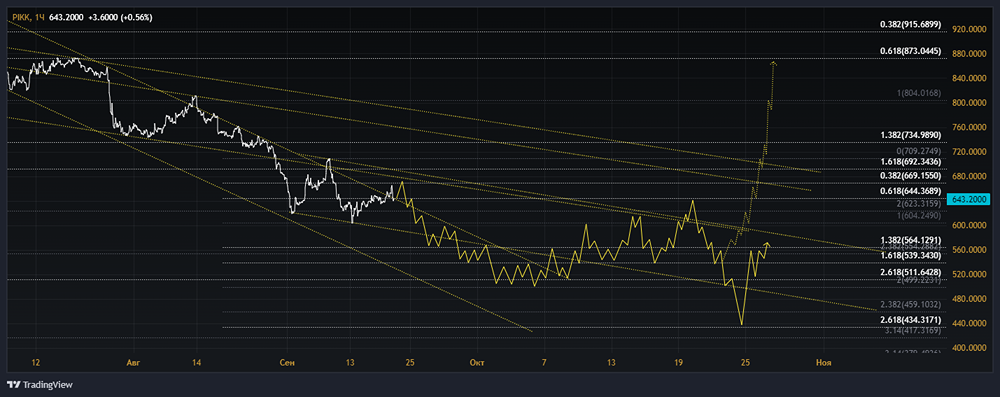Select the Окт month label on time axis
This screenshot has height=397, width=1000.
click(476, 363)
